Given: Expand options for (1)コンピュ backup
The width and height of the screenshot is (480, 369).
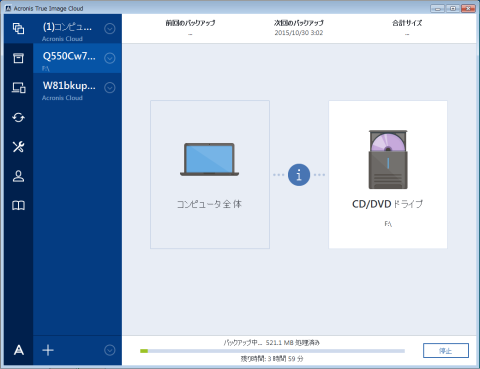Looking at the screenshot, I should click(x=110, y=29).
